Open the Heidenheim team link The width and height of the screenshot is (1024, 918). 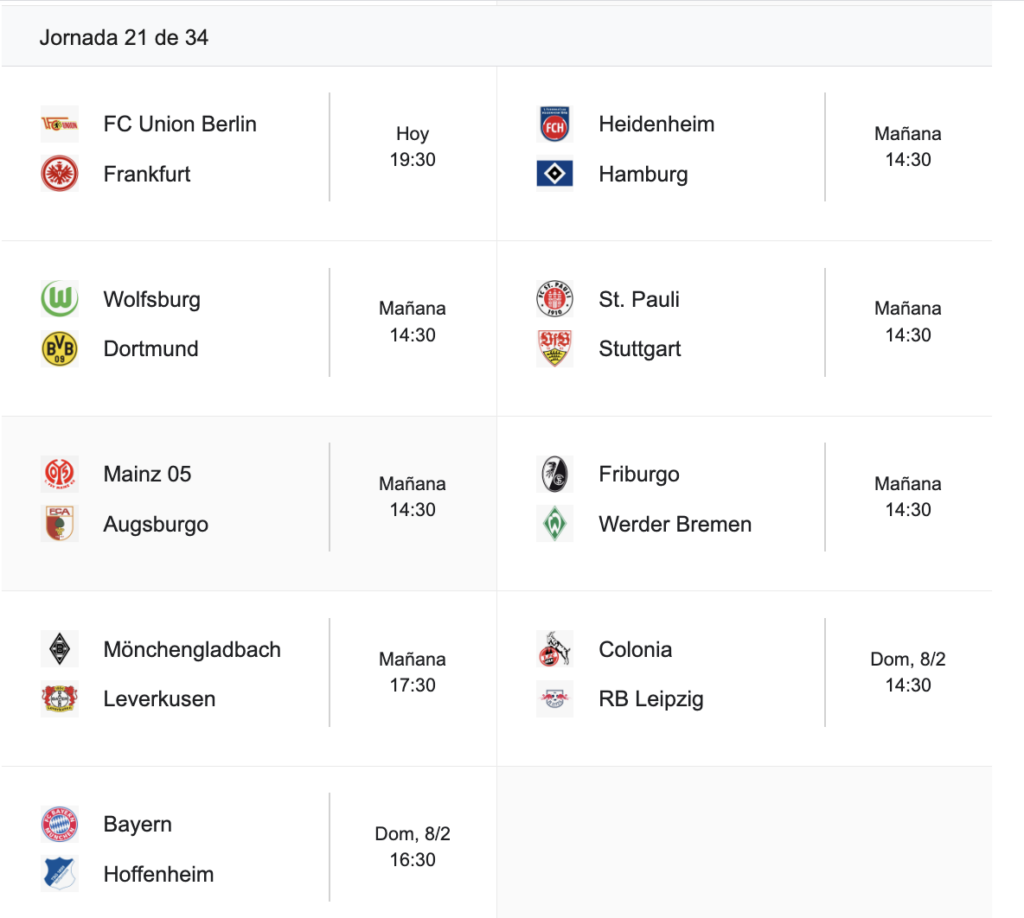[656, 124]
